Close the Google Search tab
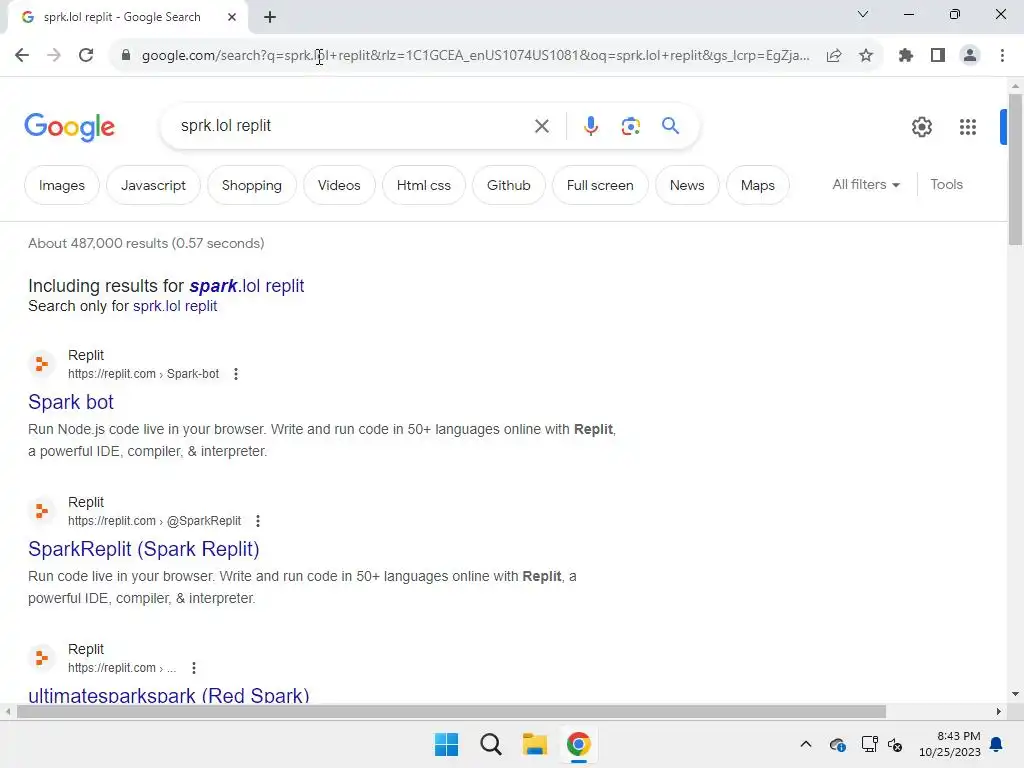This screenshot has width=1024, height=768. pyautogui.click(x=232, y=17)
